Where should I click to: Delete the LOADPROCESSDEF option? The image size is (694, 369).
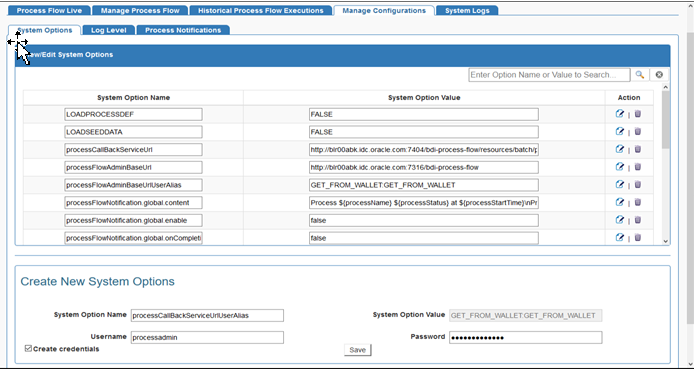tap(638, 114)
